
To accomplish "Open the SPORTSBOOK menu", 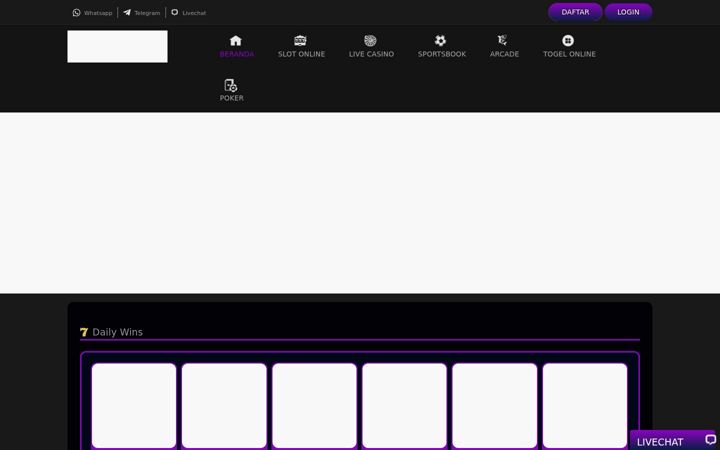I will [442, 47].
